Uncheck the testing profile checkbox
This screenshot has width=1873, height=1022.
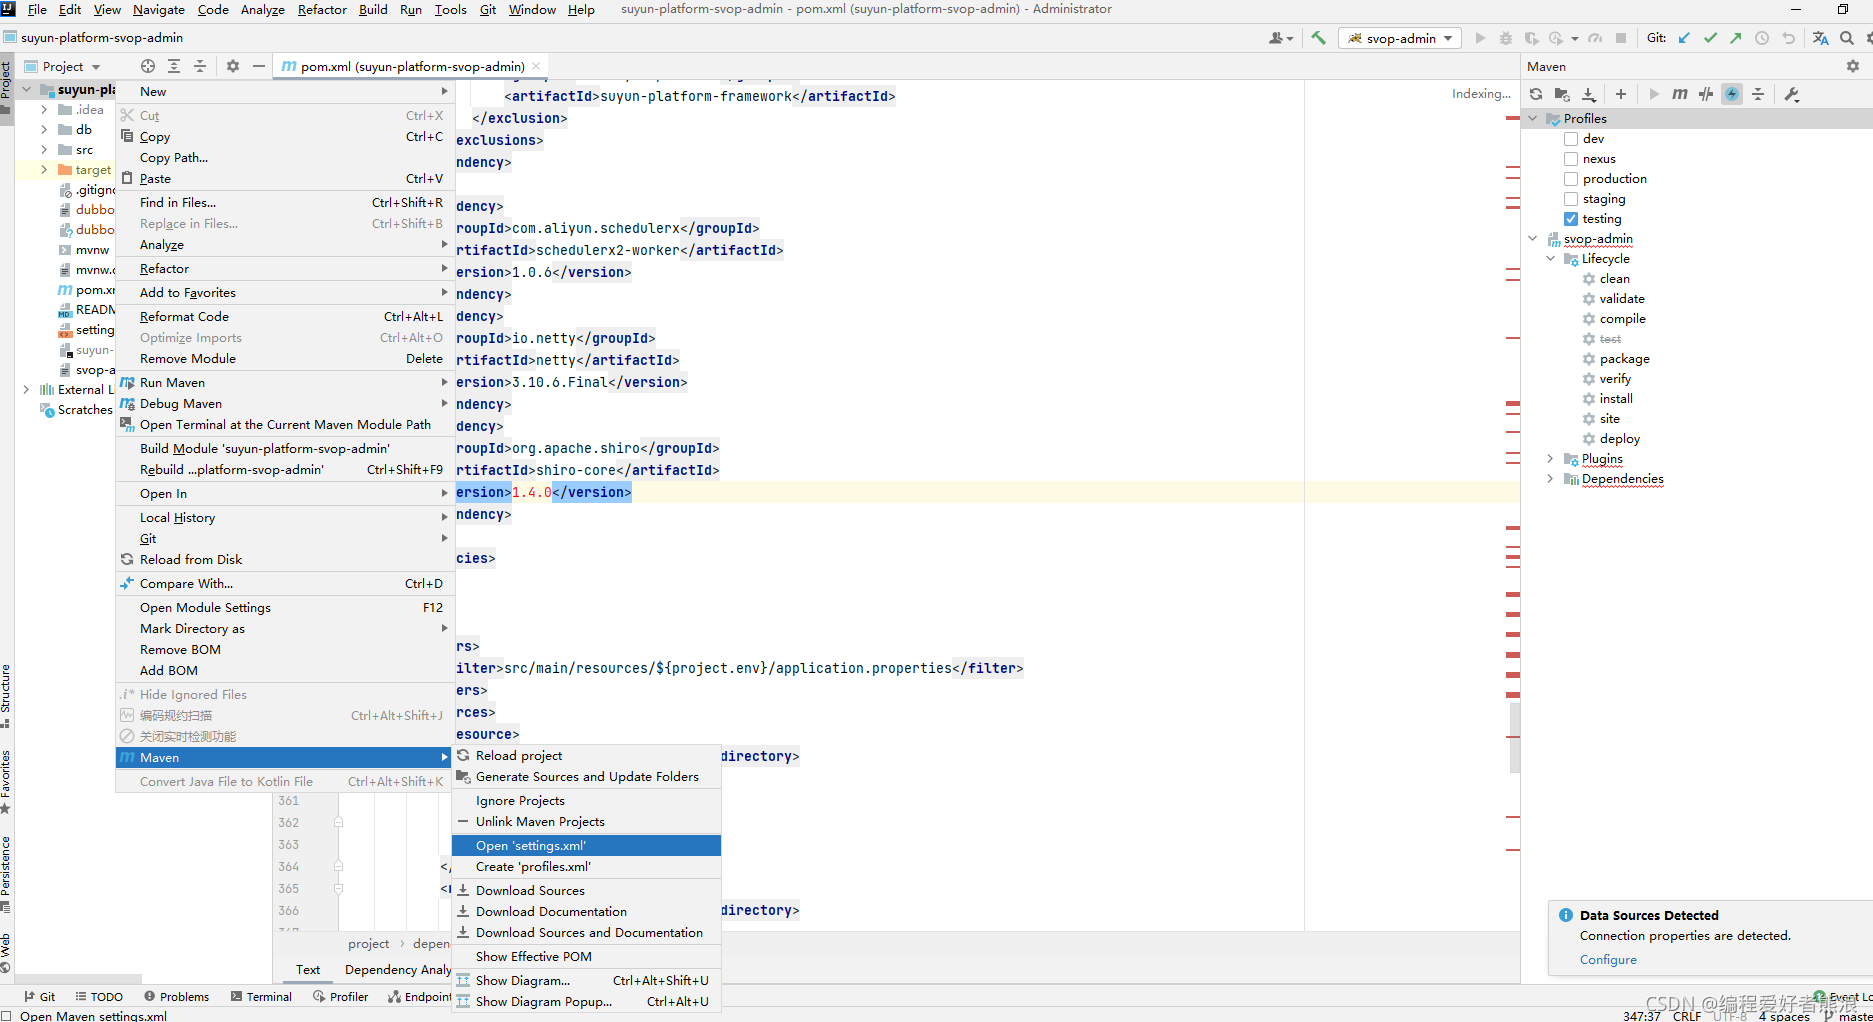pos(1571,219)
